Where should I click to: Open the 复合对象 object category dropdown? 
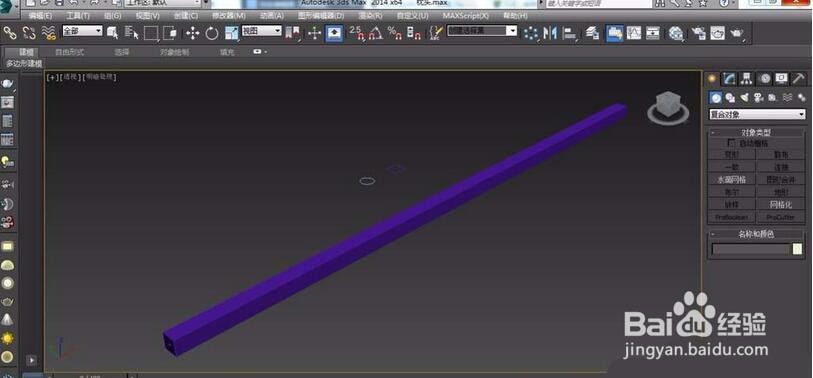point(758,114)
